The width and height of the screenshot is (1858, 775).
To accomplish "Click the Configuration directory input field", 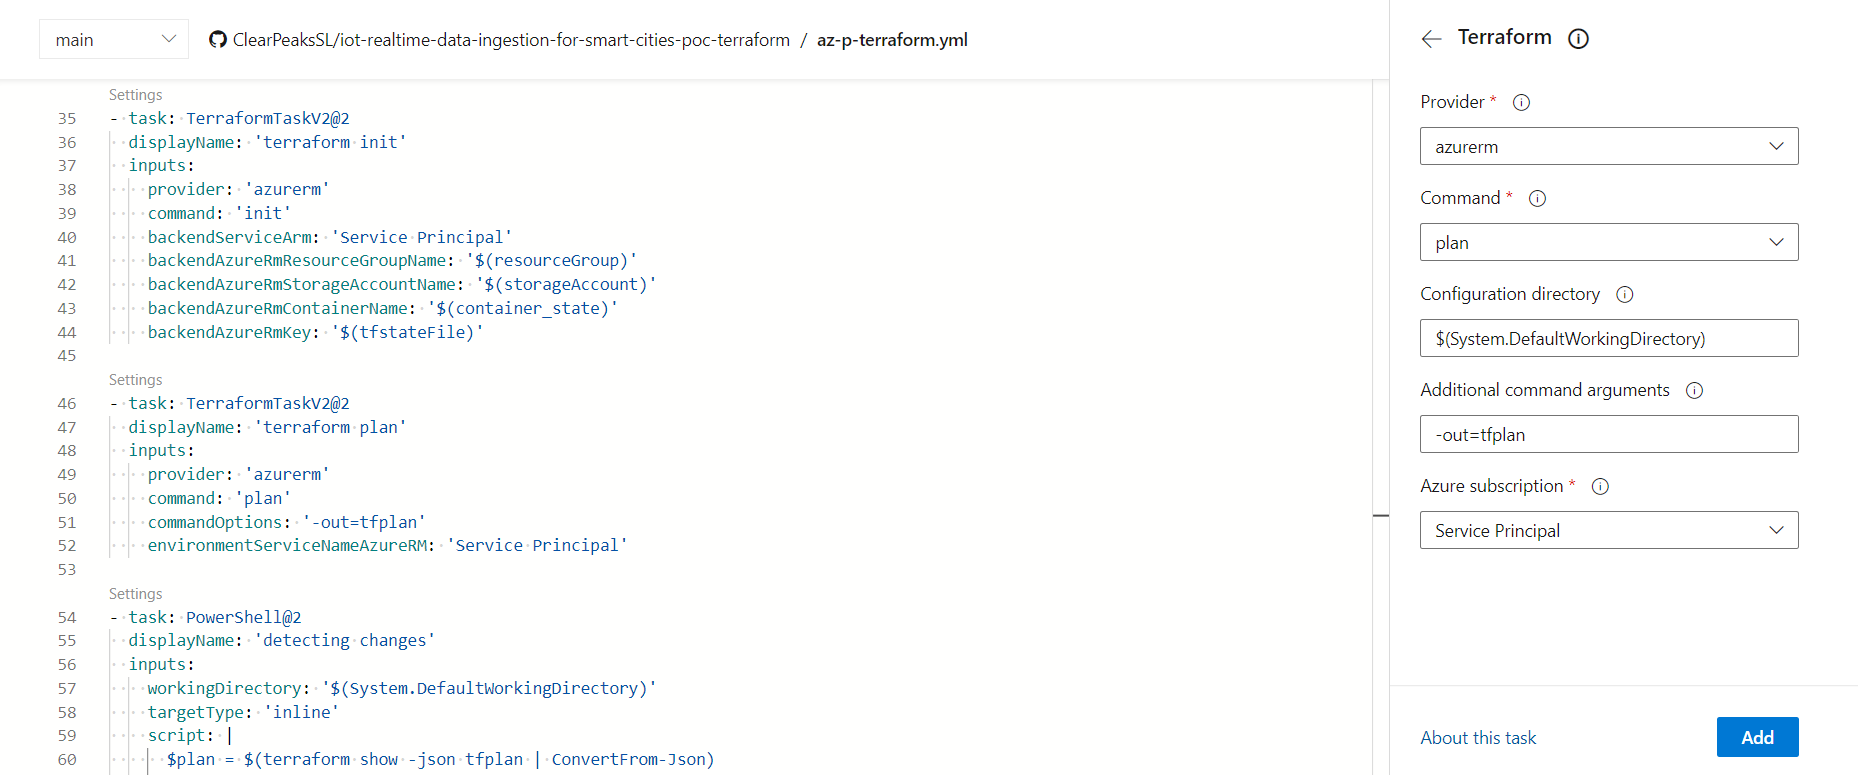I will click(x=1609, y=338).
